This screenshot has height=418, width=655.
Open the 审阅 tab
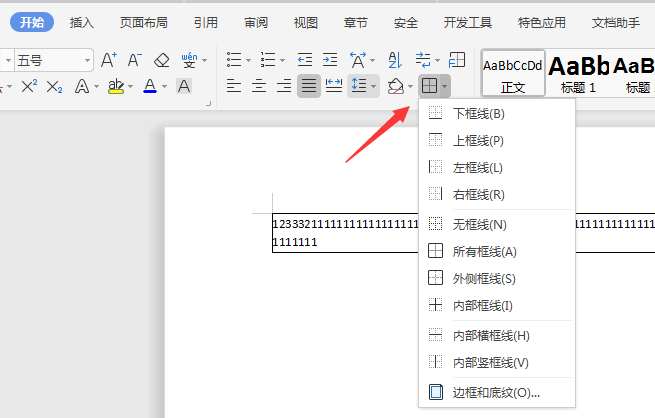(x=256, y=23)
